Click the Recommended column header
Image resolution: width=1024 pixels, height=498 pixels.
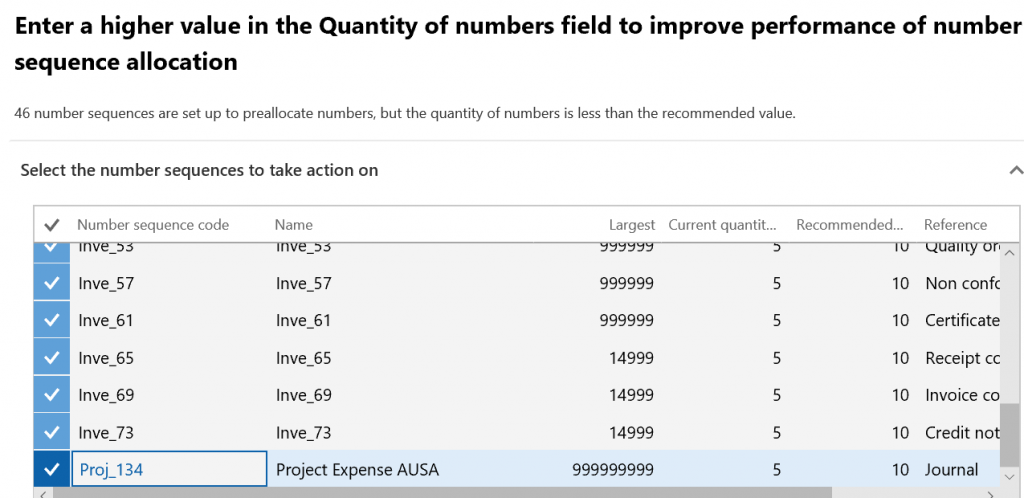tap(850, 225)
